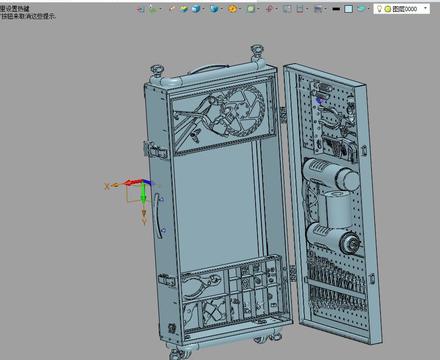
Task: Expand the arrow beside the orange circular icon
Action: [x=240, y=9]
